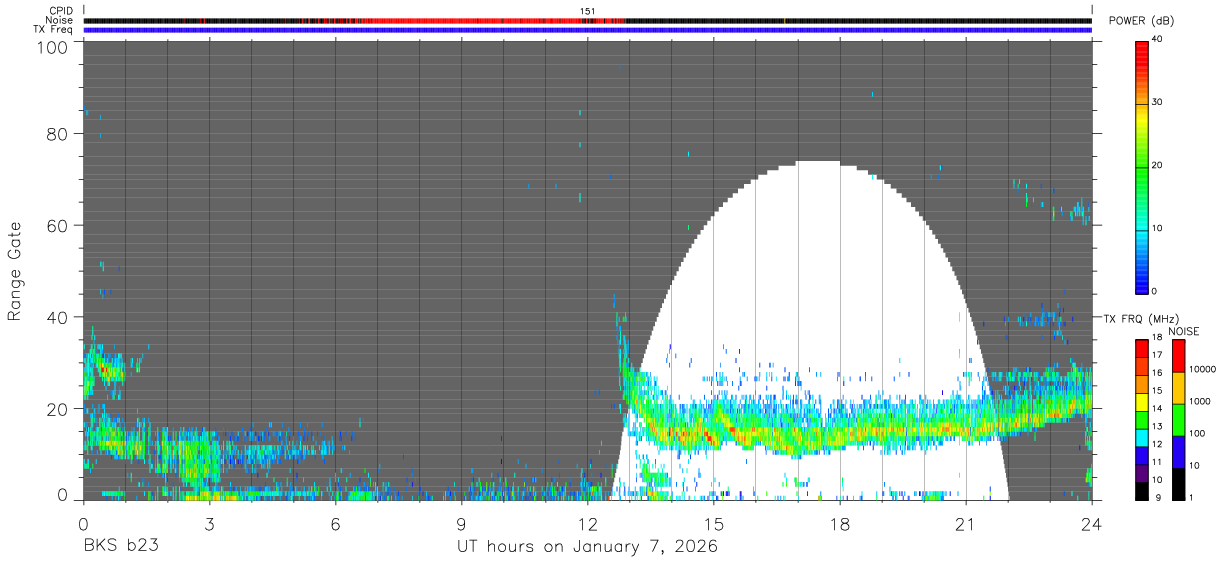Click the red section of the Noise strip
This screenshot has height=567, width=1228.
[490, 20]
